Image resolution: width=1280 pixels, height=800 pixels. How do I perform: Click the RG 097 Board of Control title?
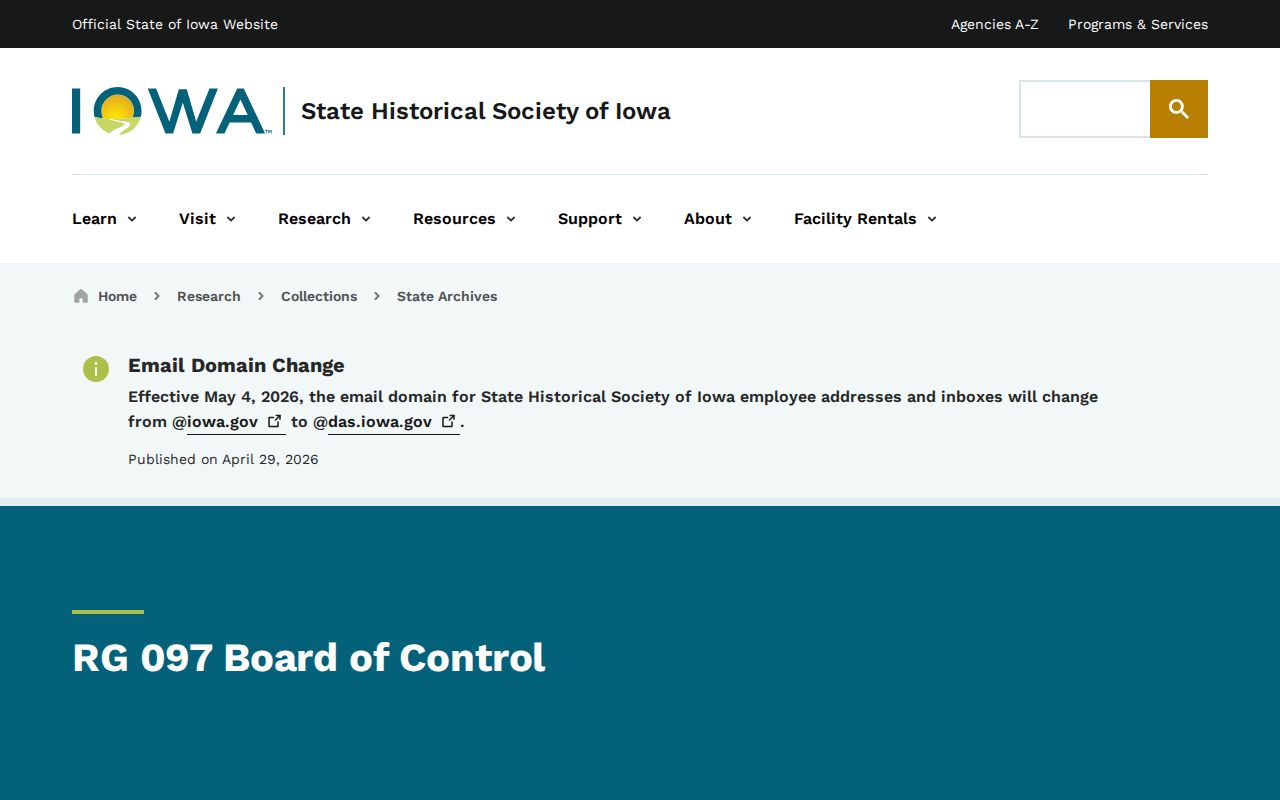pyautogui.click(x=309, y=657)
